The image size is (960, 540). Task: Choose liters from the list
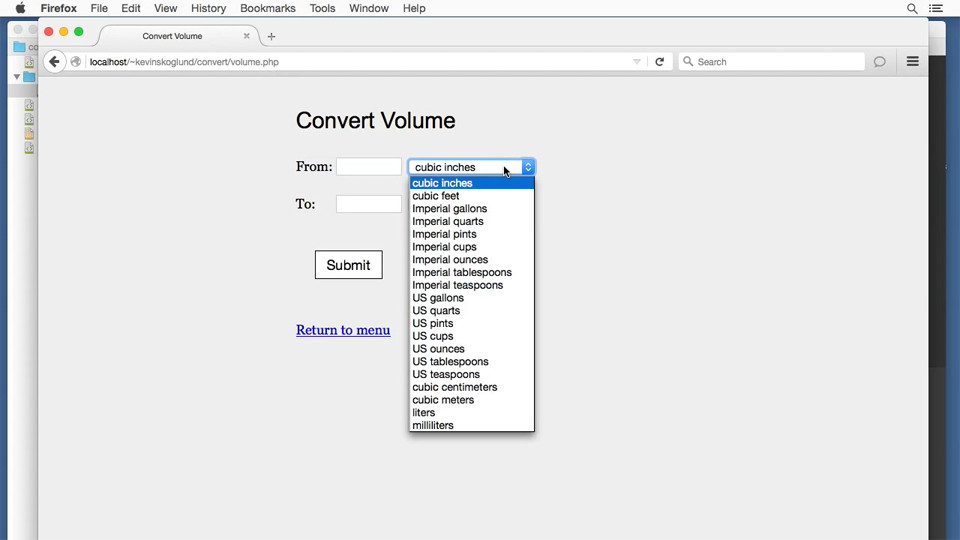(471, 413)
